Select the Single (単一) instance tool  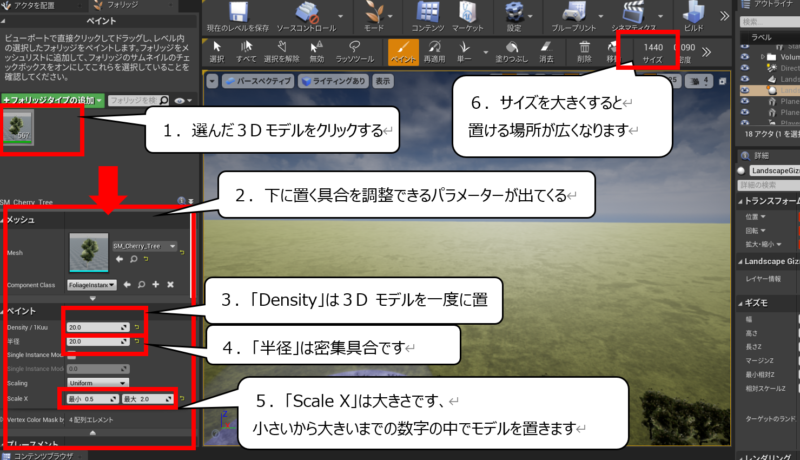pyautogui.click(x=464, y=52)
